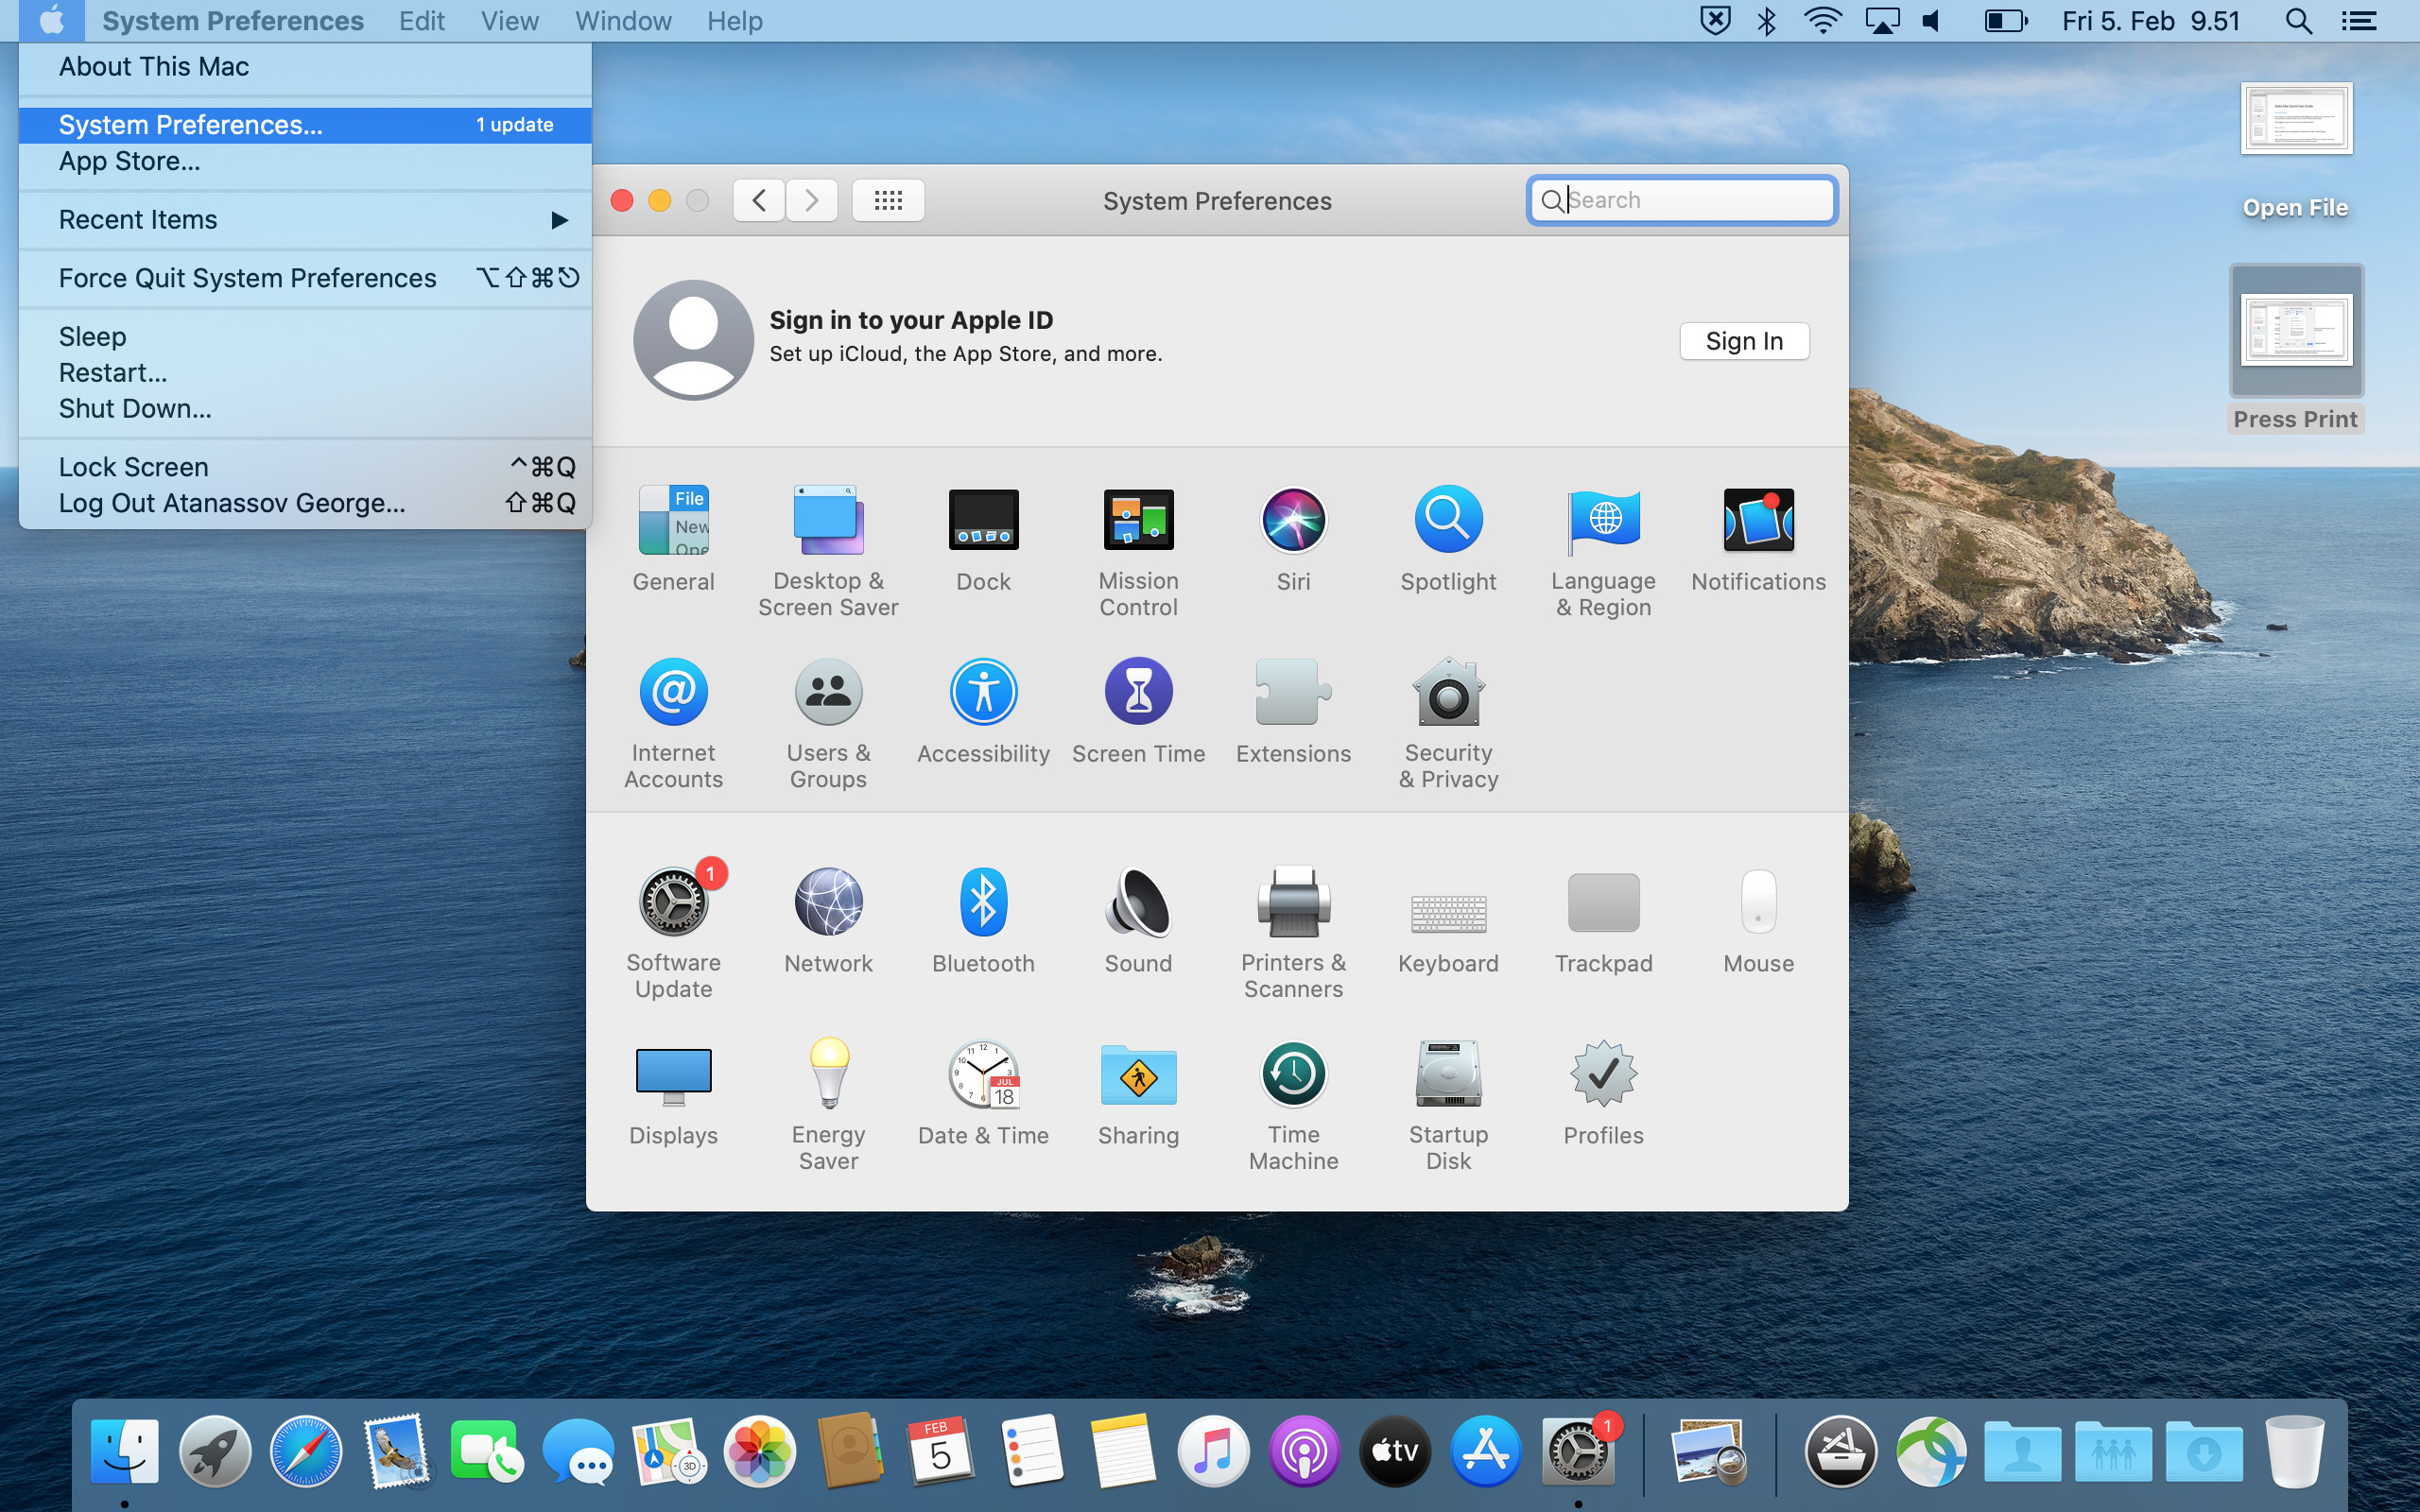Open the View menu
The width and height of the screenshot is (2420, 1512).
tap(509, 21)
